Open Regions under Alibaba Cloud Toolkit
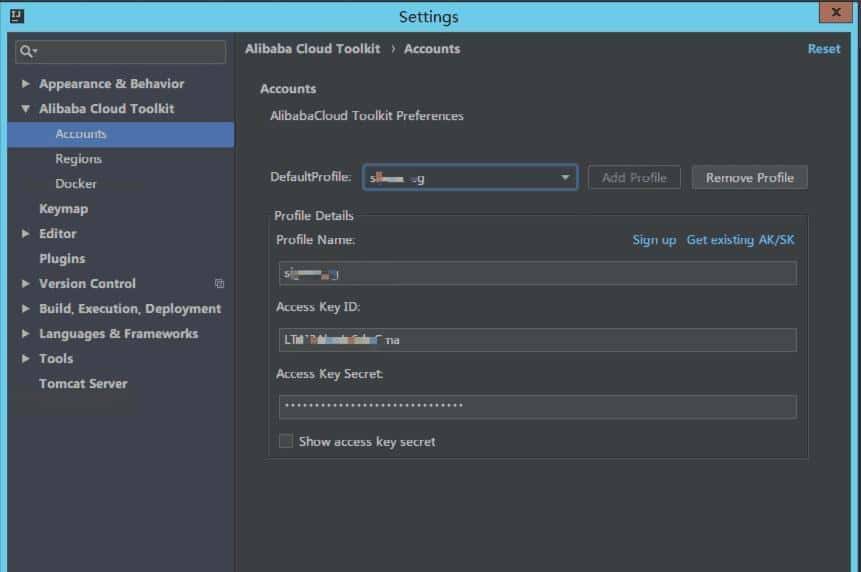The image size is (861, 572). point(79,159)
